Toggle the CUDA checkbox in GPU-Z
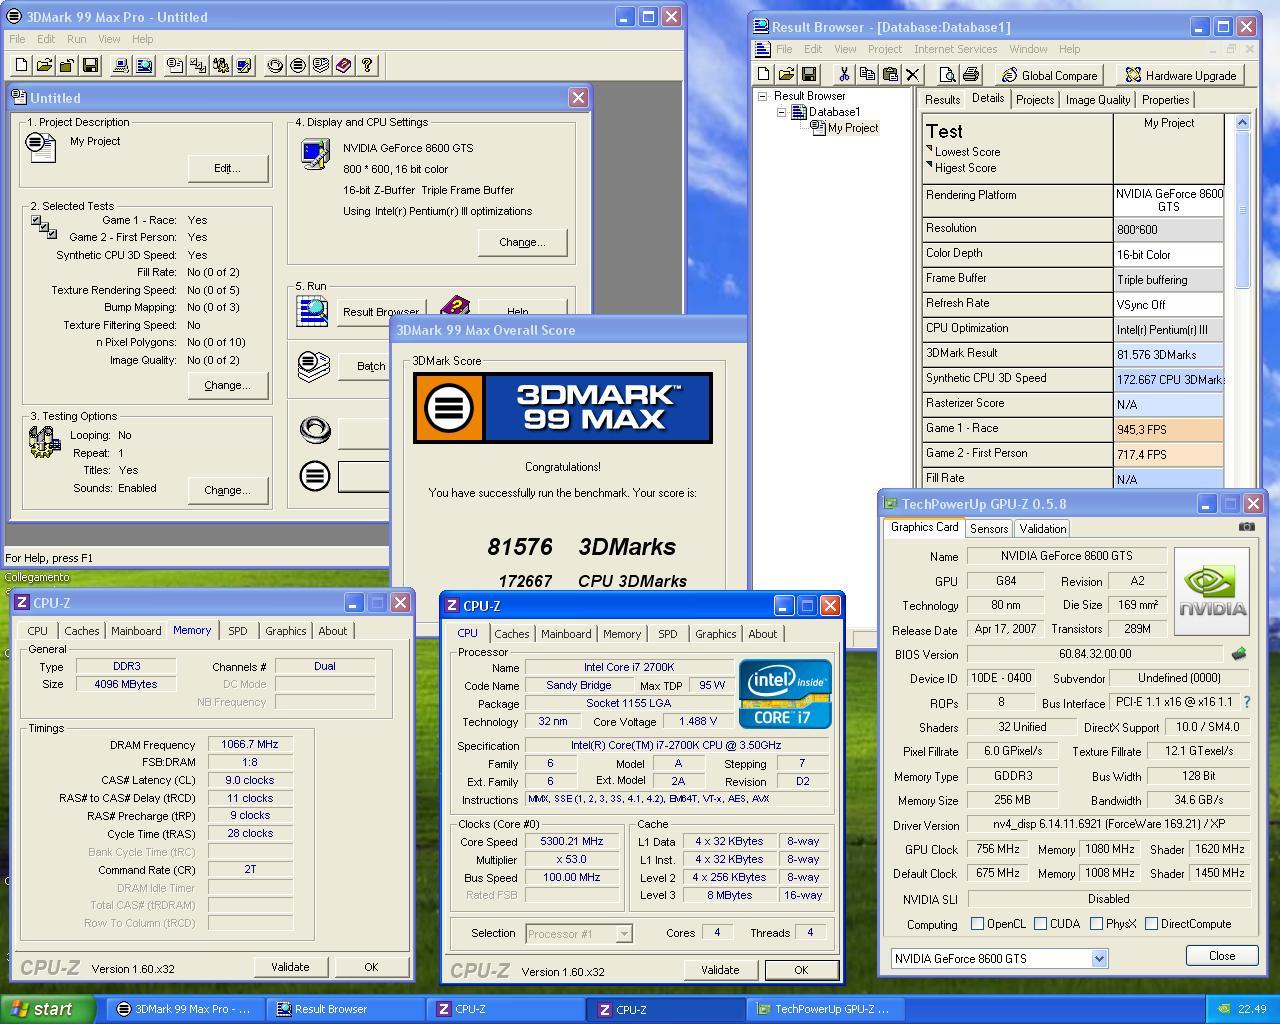This screenshot has width=1280, height=1024. 1040,924
